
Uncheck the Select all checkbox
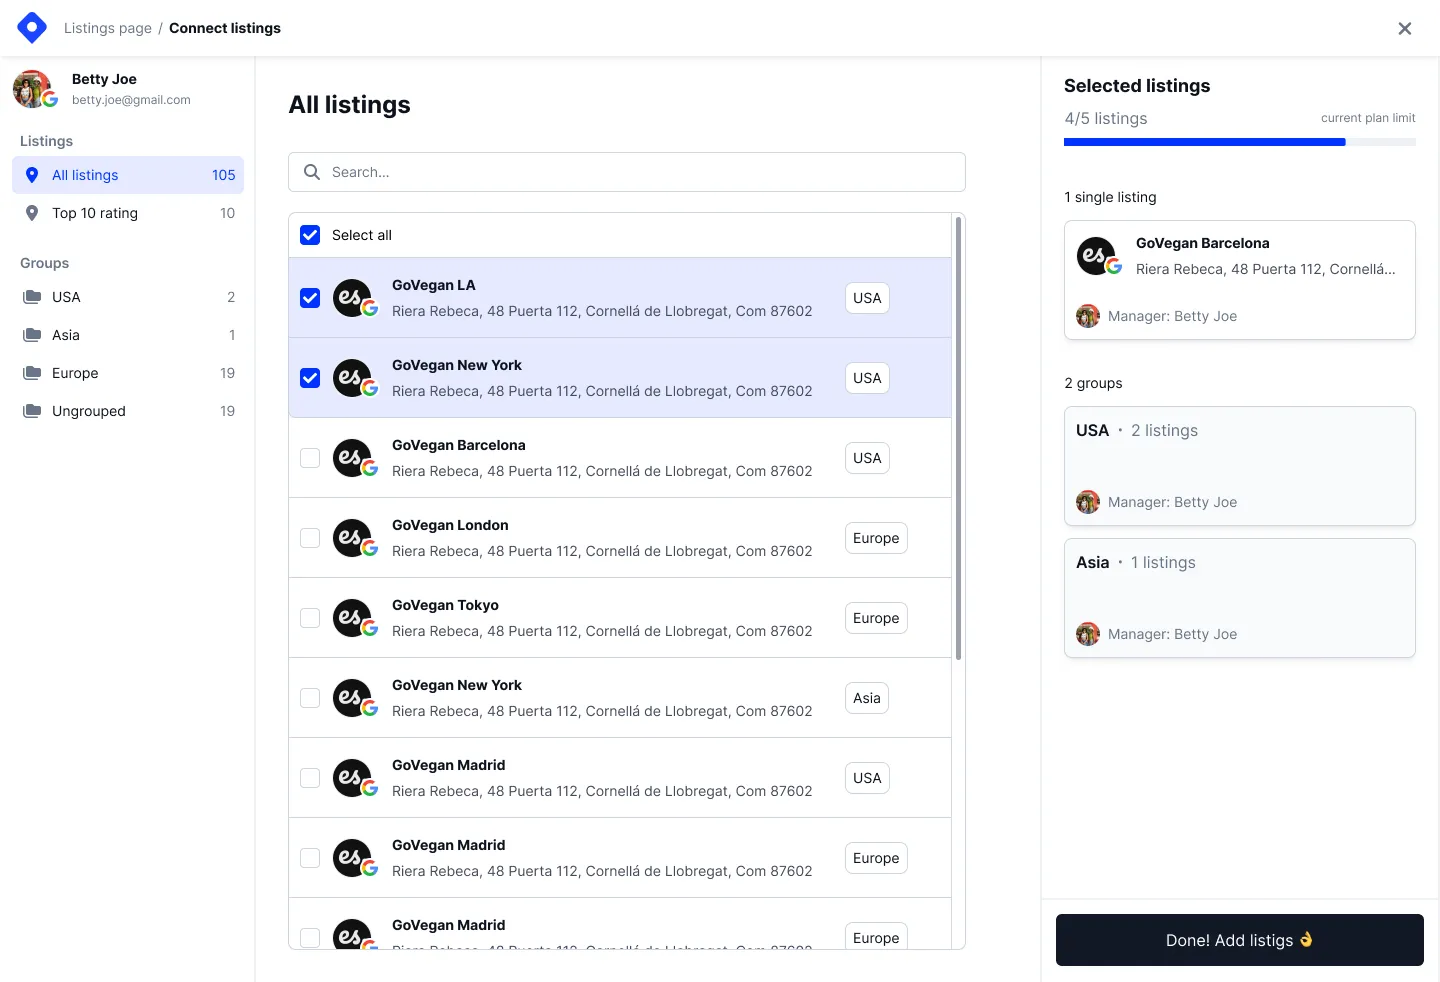pos(310,235)
